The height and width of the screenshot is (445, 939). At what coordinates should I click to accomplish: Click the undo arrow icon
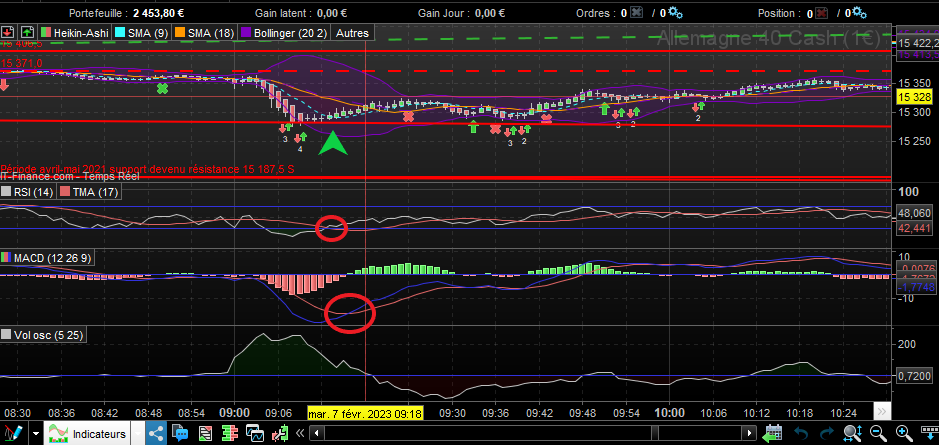pos(801,433)
